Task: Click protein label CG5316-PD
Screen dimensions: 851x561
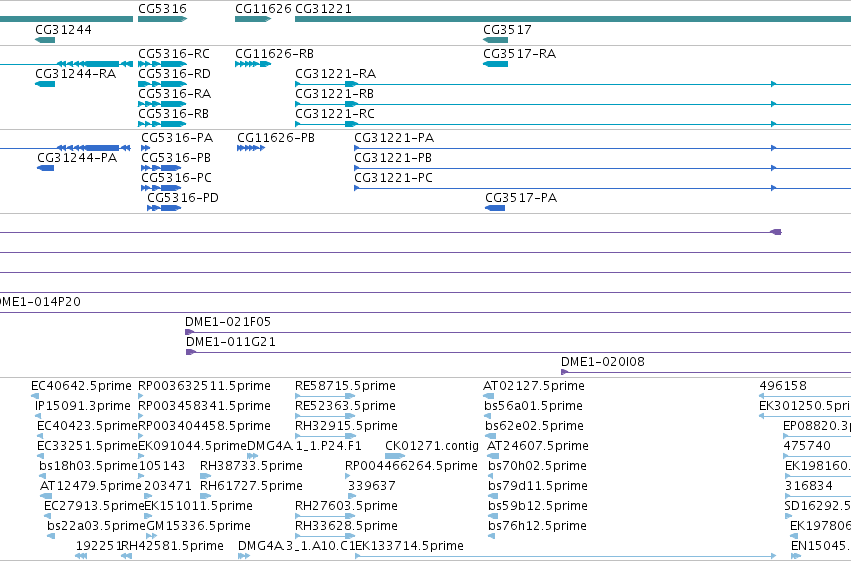Action: [x=183, y=198]
